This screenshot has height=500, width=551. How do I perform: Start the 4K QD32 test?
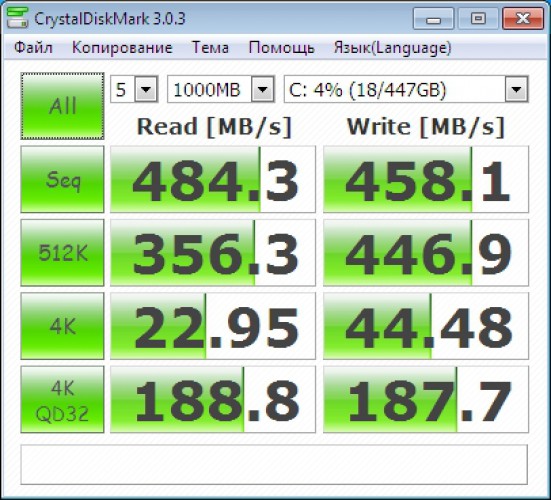(x=63, y=400)
